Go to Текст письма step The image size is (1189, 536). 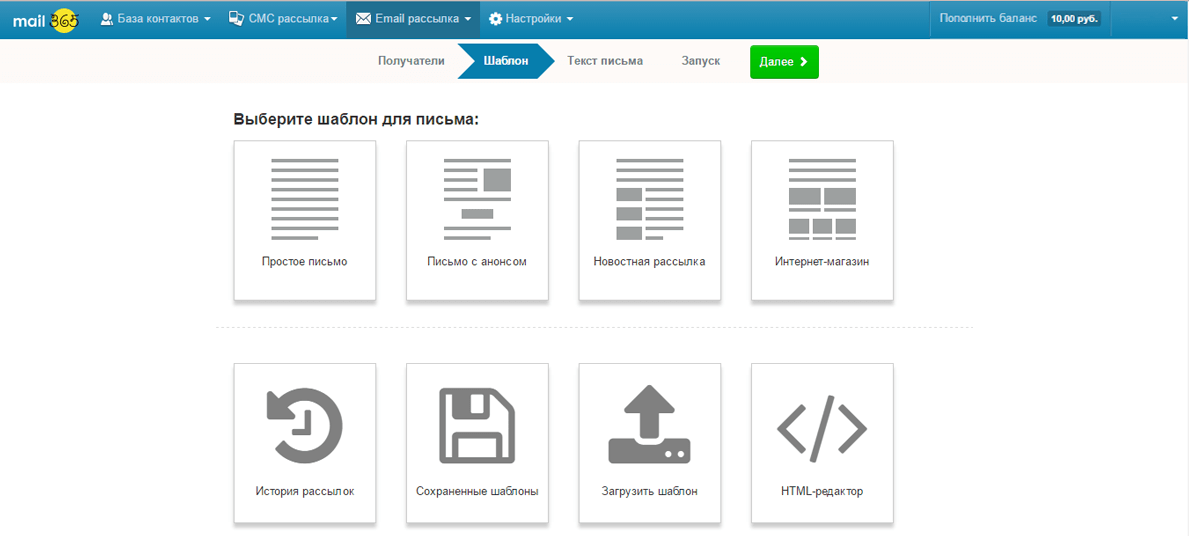tap(605, 61)
